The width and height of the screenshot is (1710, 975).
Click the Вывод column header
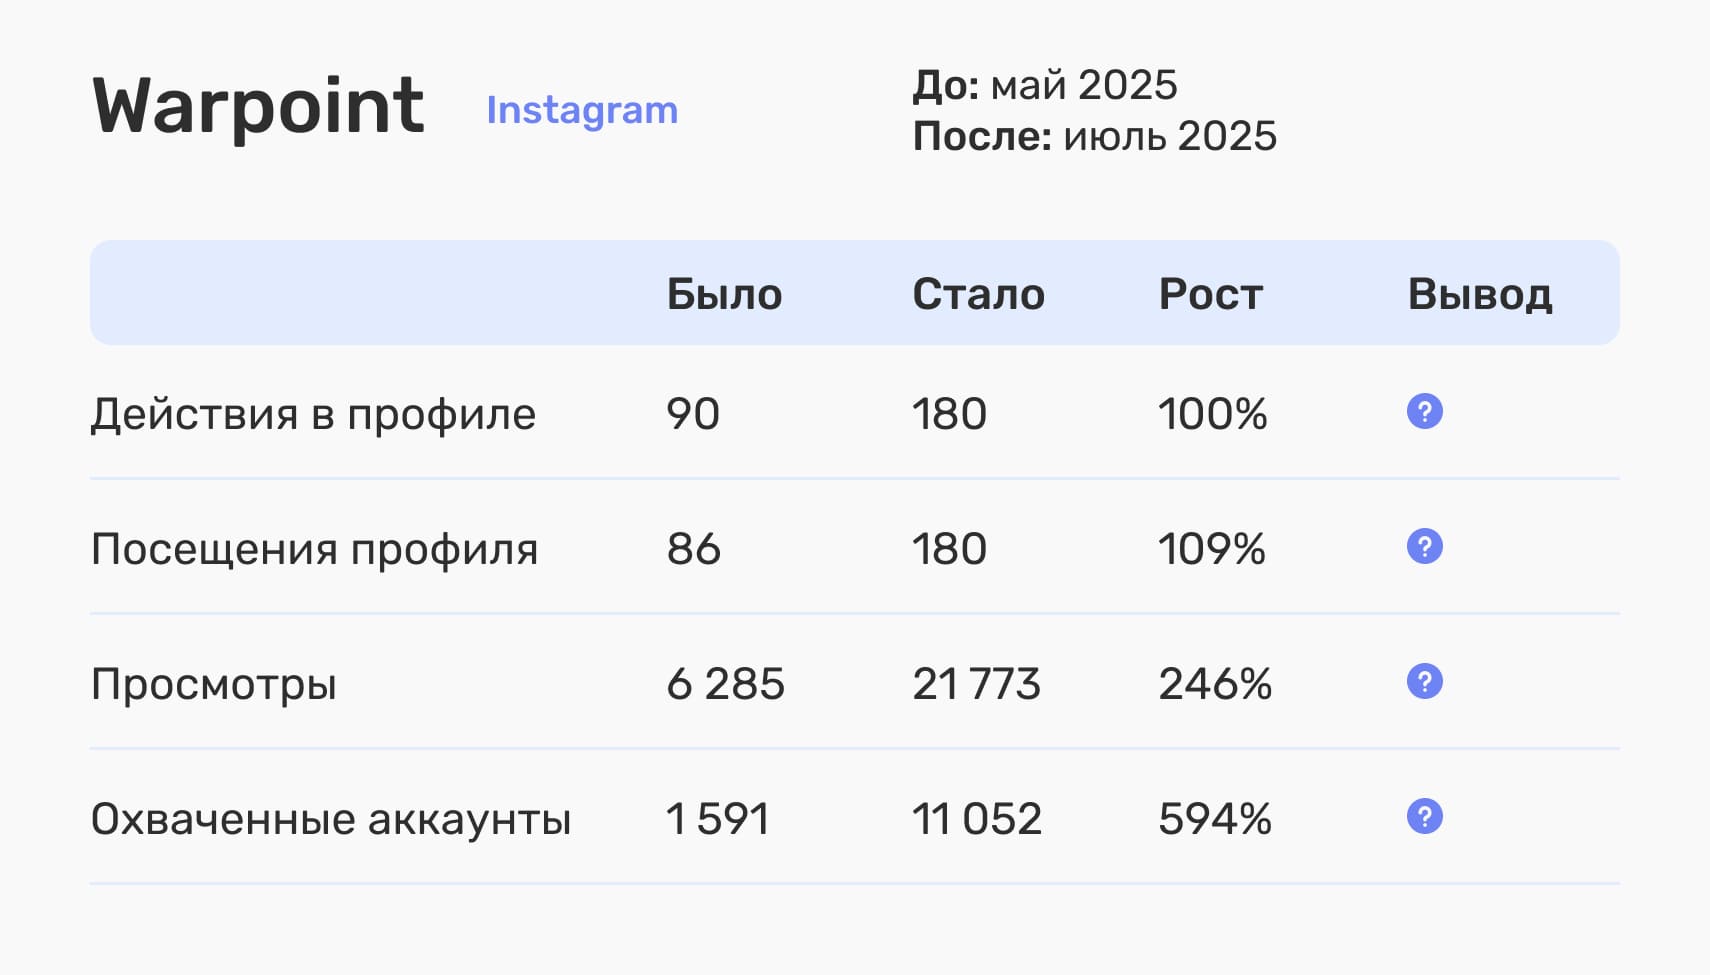pyautogui.click(x=1479, y=294)
